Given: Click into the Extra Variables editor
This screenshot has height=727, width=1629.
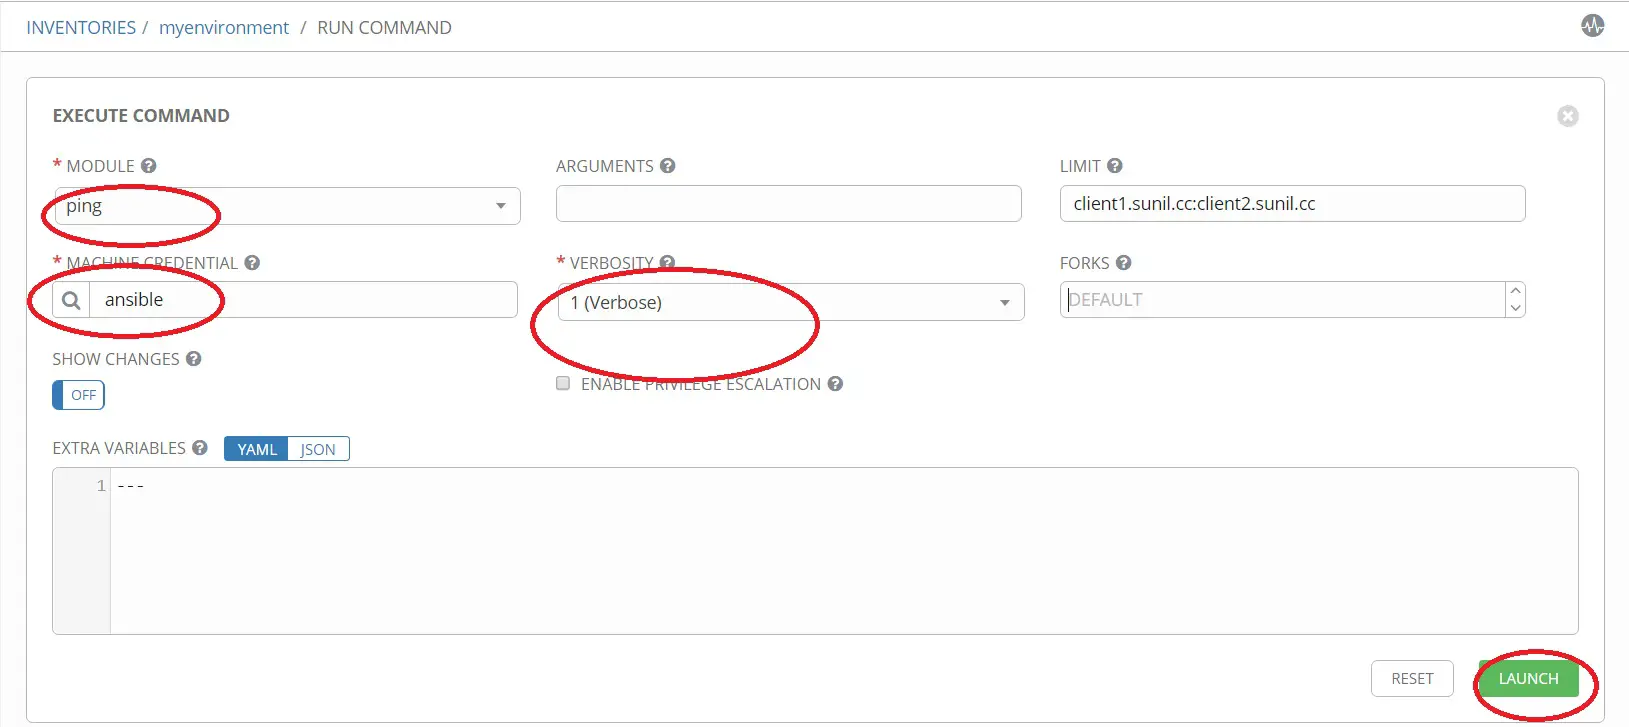Looking at the screenshot, I should pyautogui.click(x=843, y=551).
